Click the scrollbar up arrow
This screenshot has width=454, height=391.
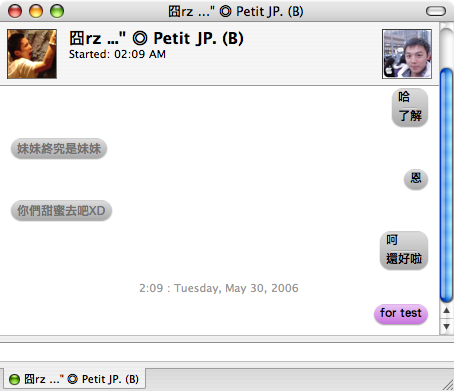point(446,311)
